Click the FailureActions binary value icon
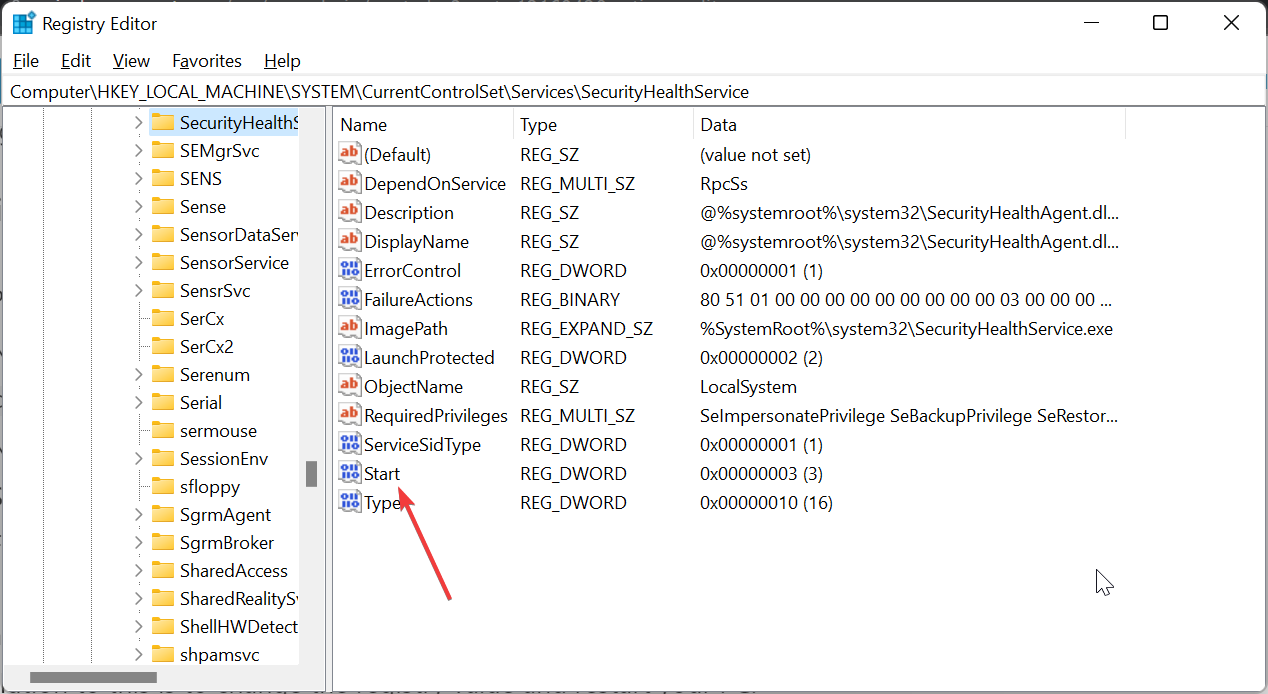 pyautogui.click(x=349, y=299)
